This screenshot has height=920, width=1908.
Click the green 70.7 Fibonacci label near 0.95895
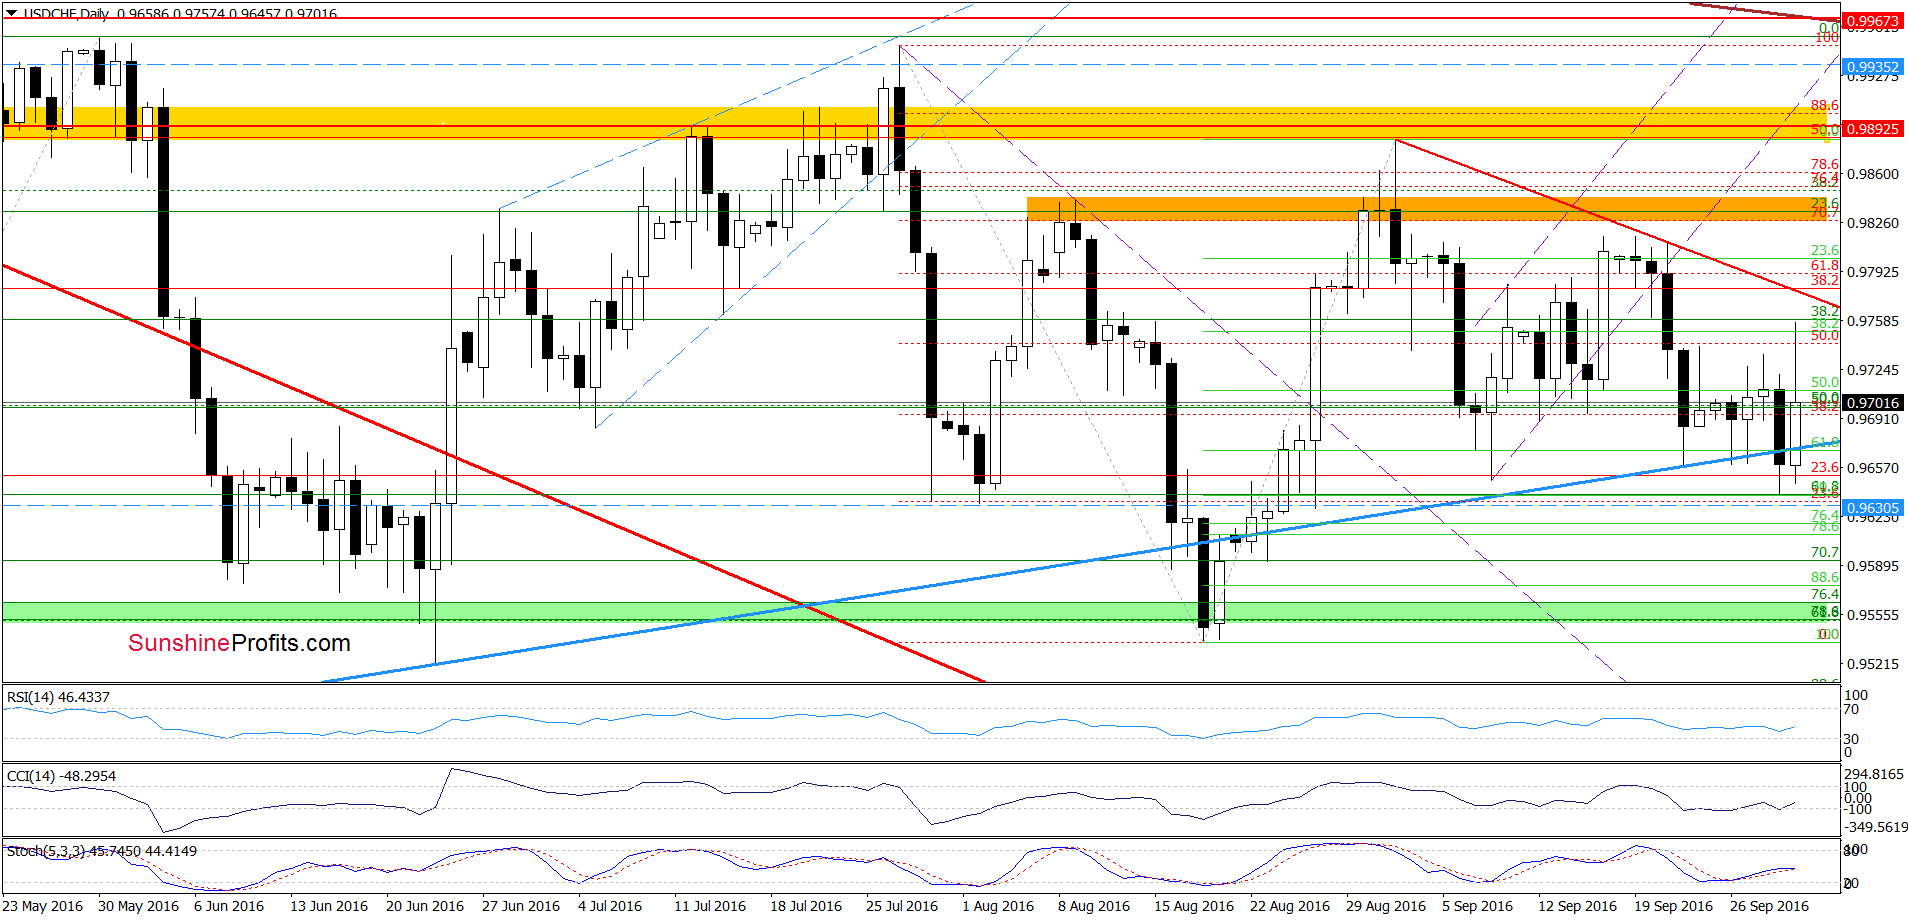click(1825, 552)
